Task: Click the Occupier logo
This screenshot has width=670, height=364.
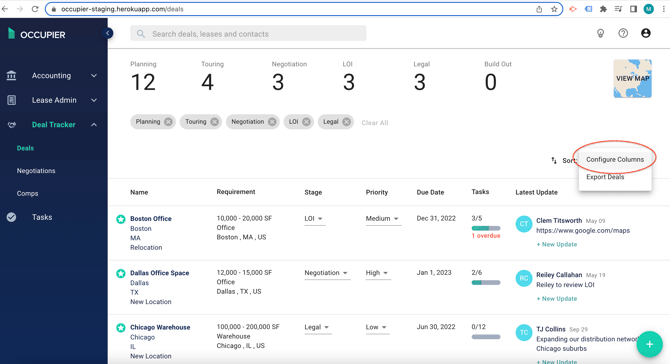Action: (37, 34)
